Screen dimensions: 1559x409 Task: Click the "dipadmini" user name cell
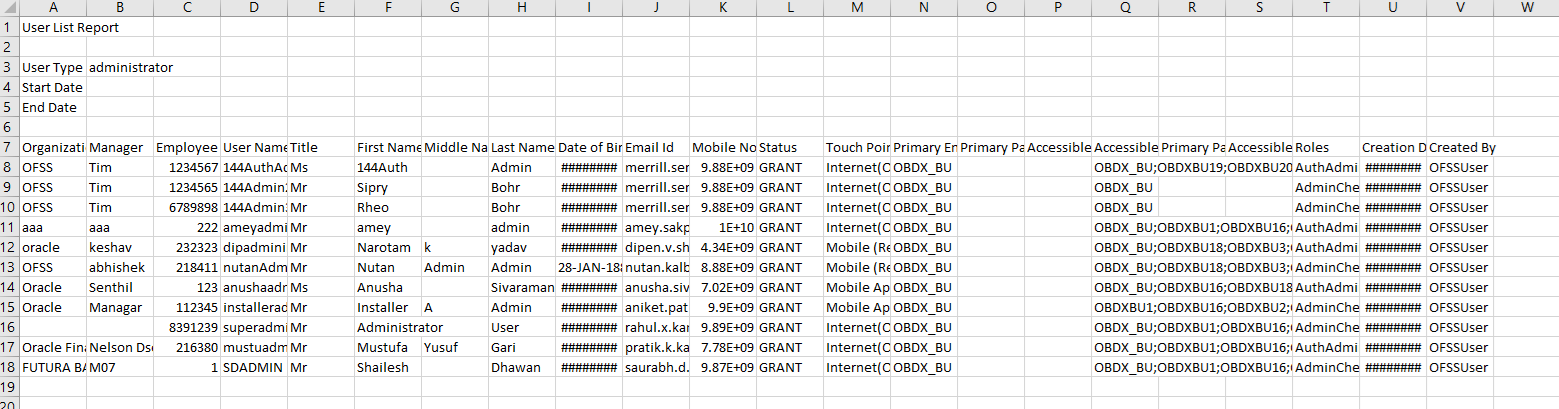click(x=253, y=247)
